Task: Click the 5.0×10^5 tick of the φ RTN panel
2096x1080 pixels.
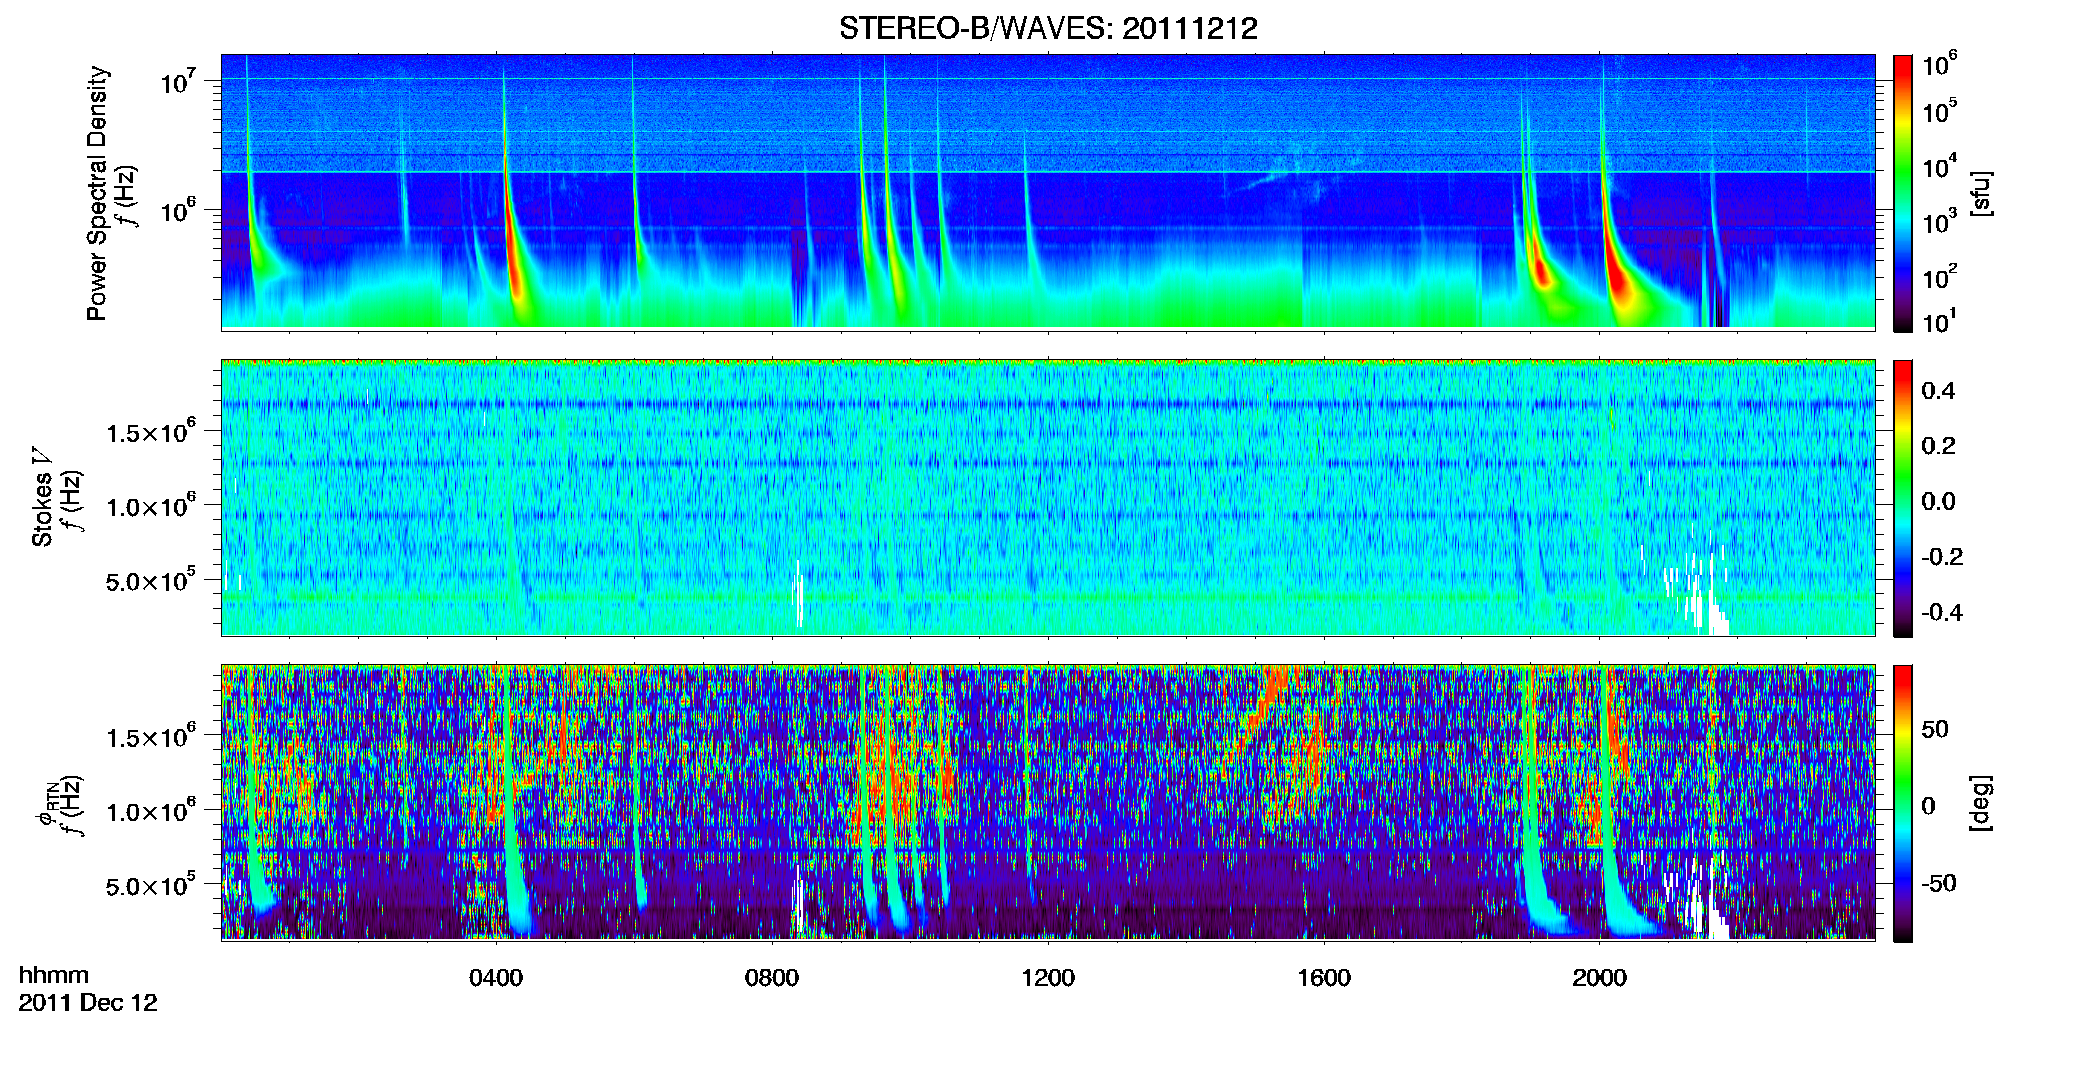Action: click(x=151, y=885)
